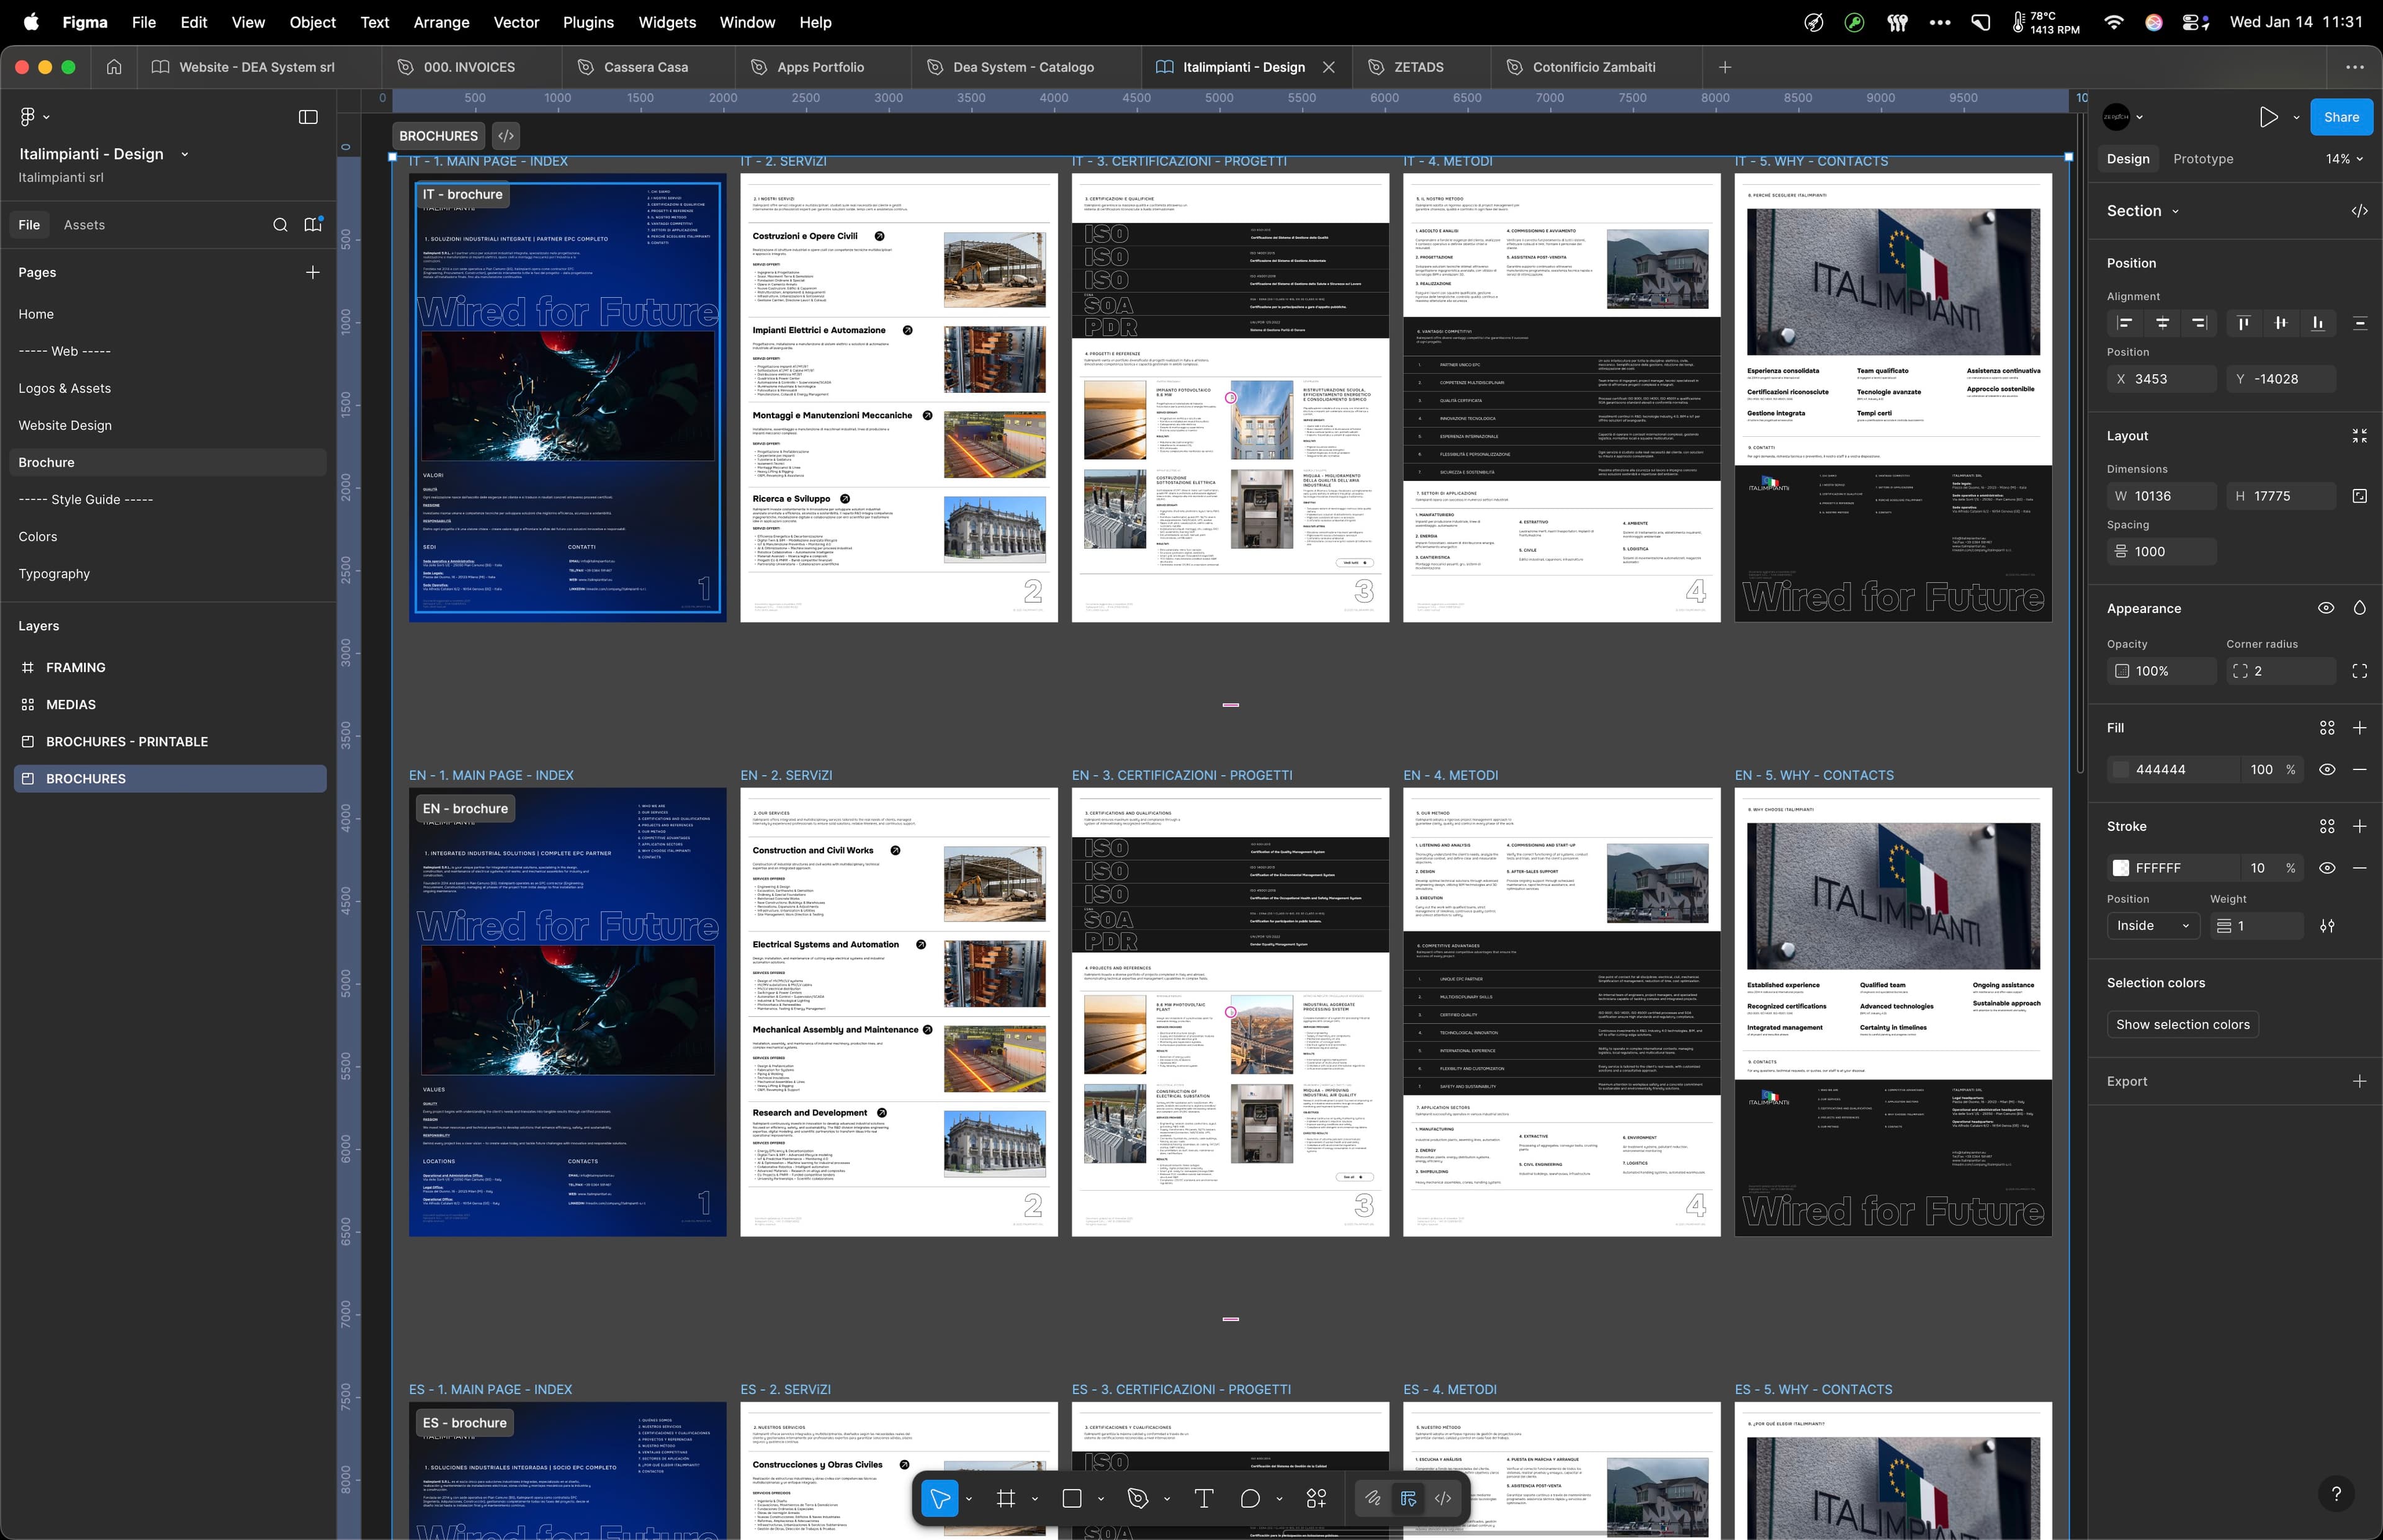
Task: Add a new stroke with plus
Action: (2360, 826)
